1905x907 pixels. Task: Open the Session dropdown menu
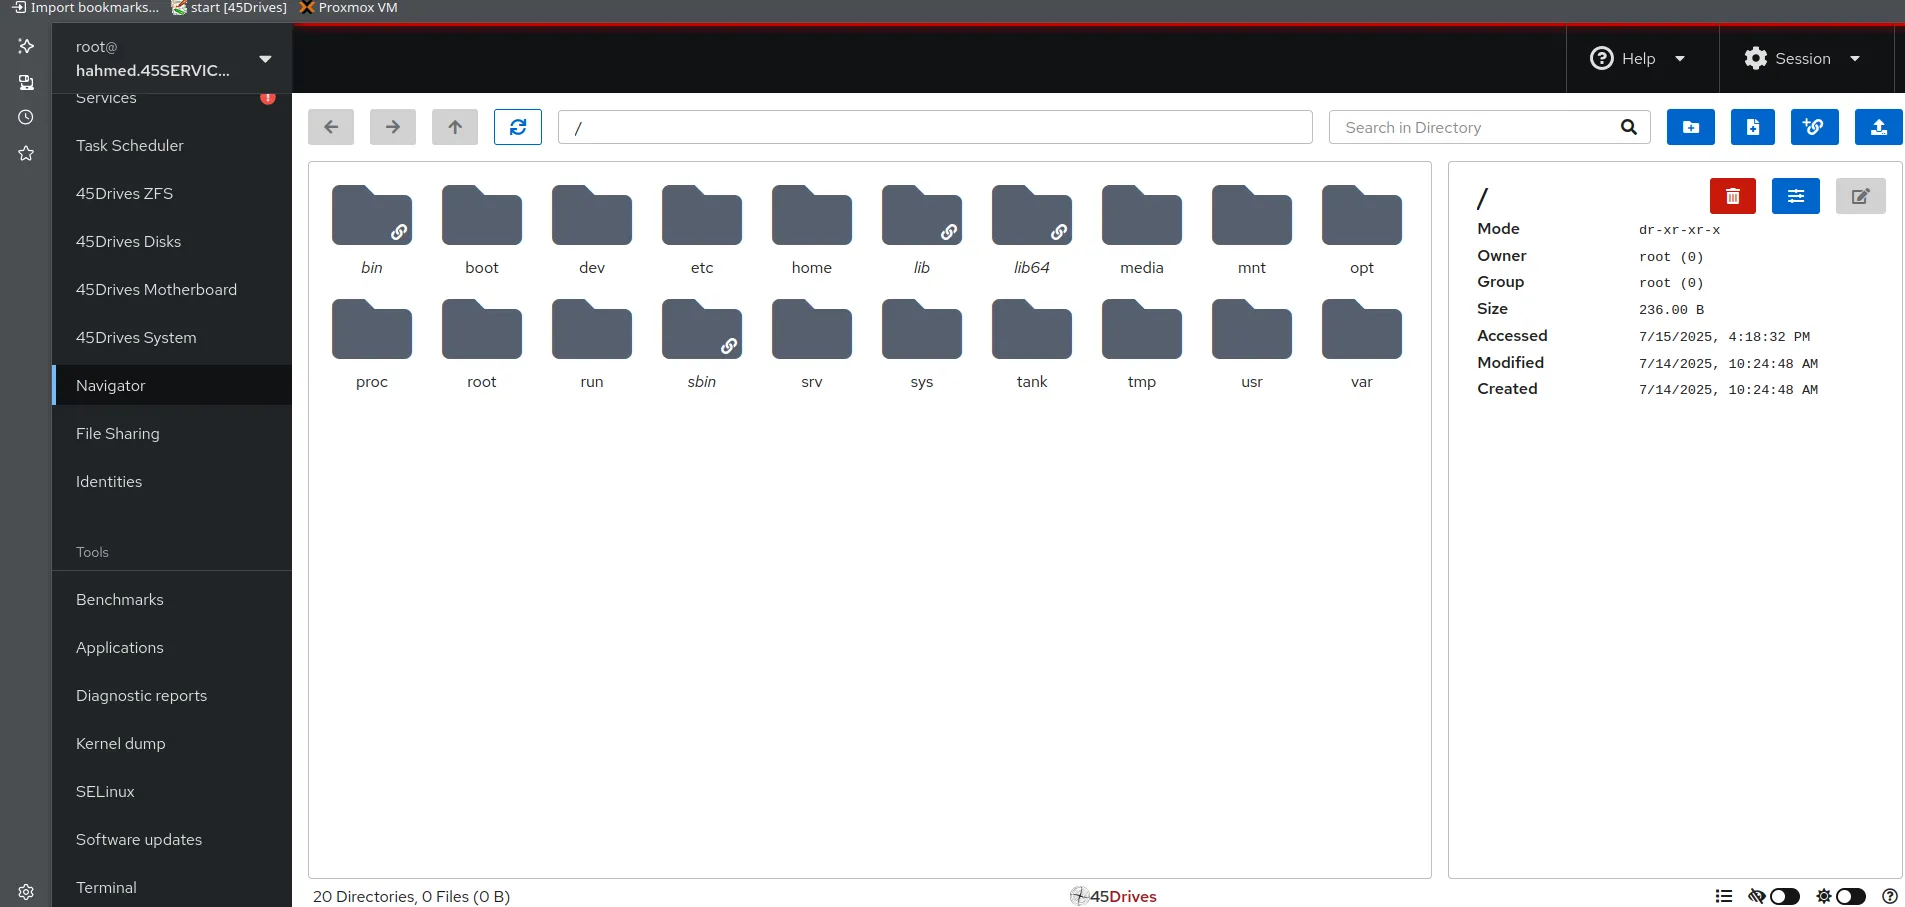pyautogui.click(x=1802, y=59)
